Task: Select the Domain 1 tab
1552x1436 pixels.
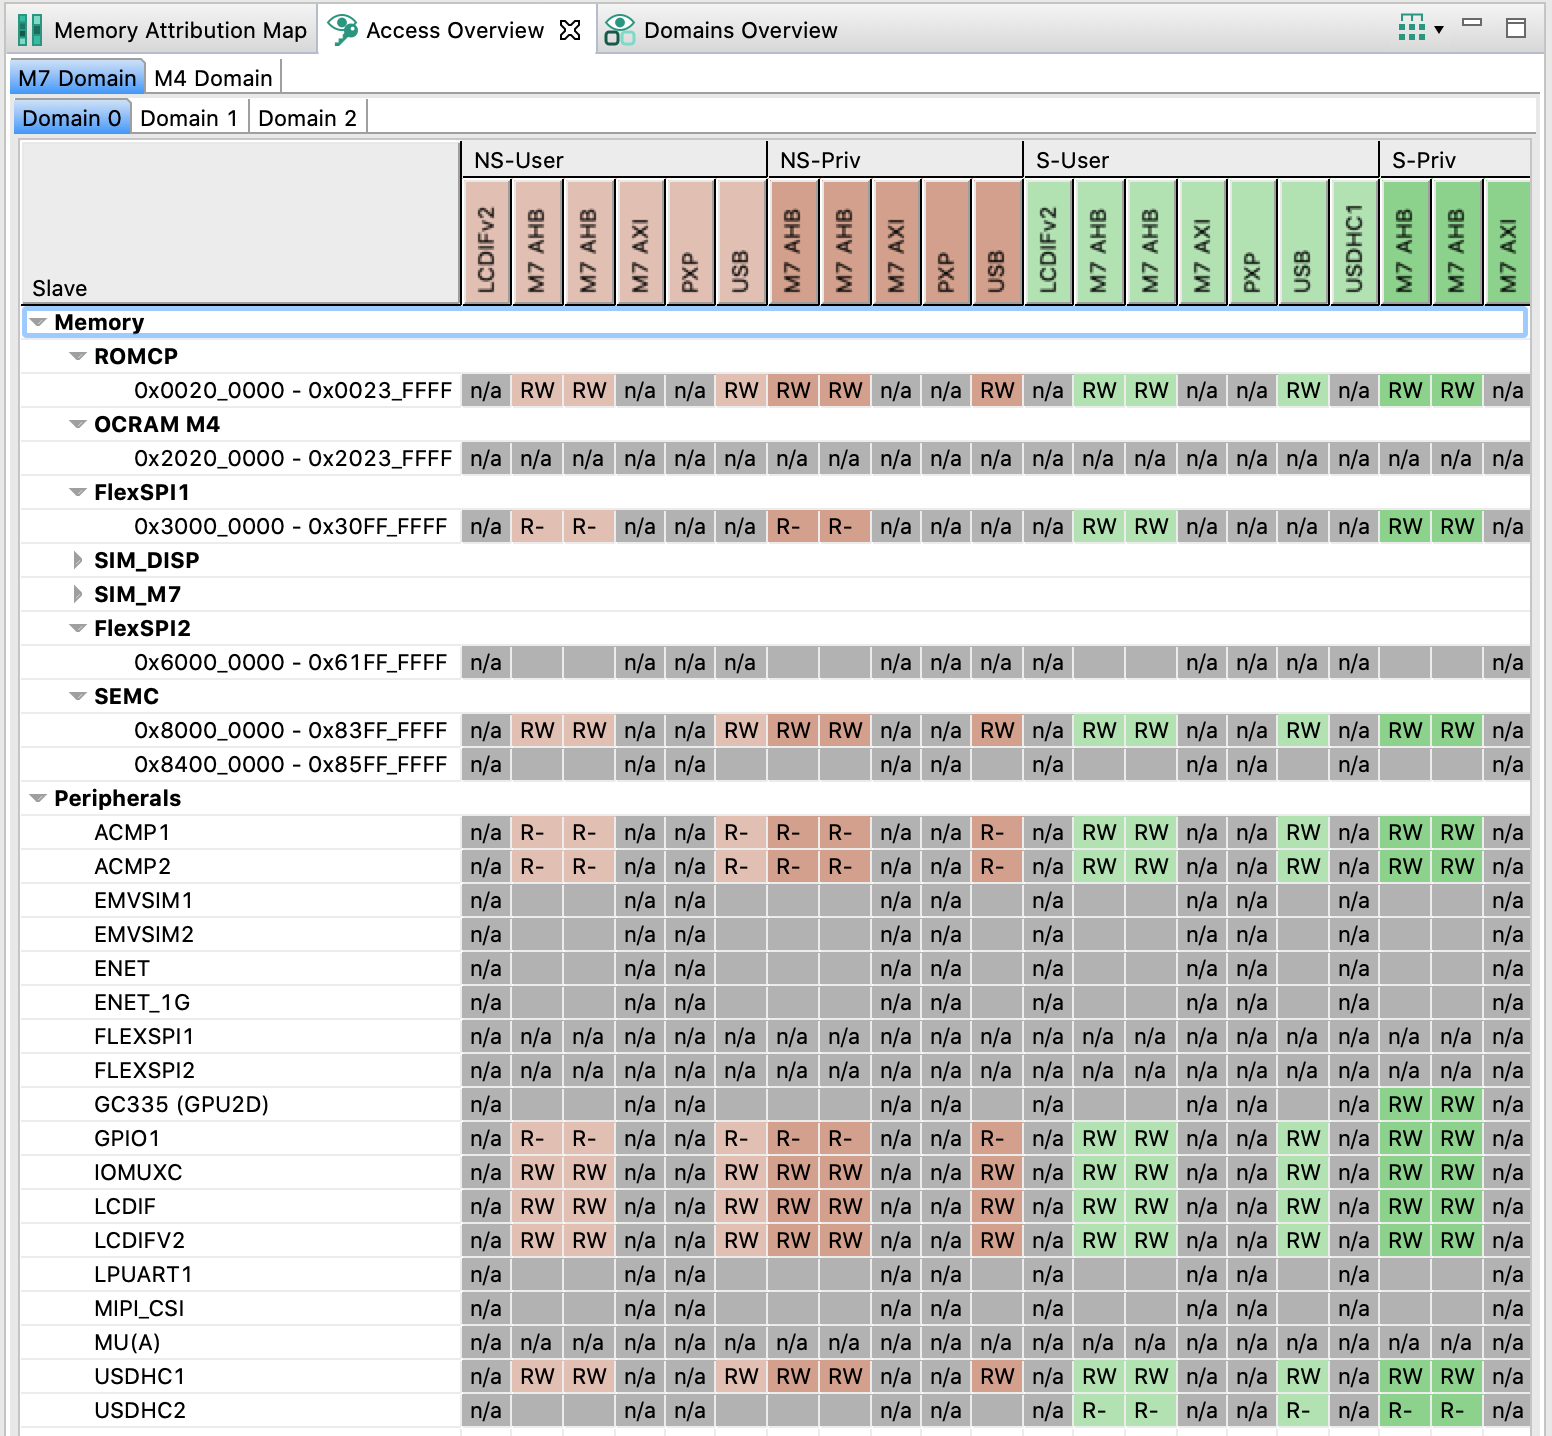Action: pos(189,118)
